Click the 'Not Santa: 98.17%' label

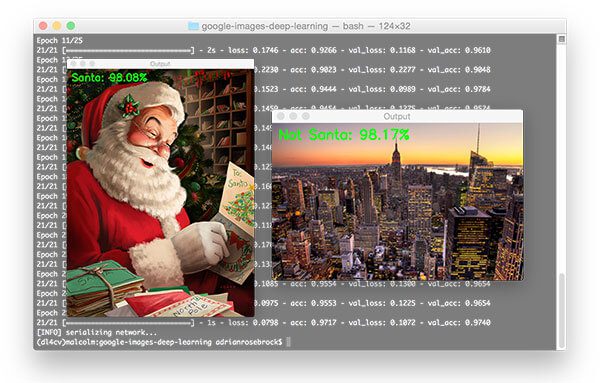pos(344,135)
